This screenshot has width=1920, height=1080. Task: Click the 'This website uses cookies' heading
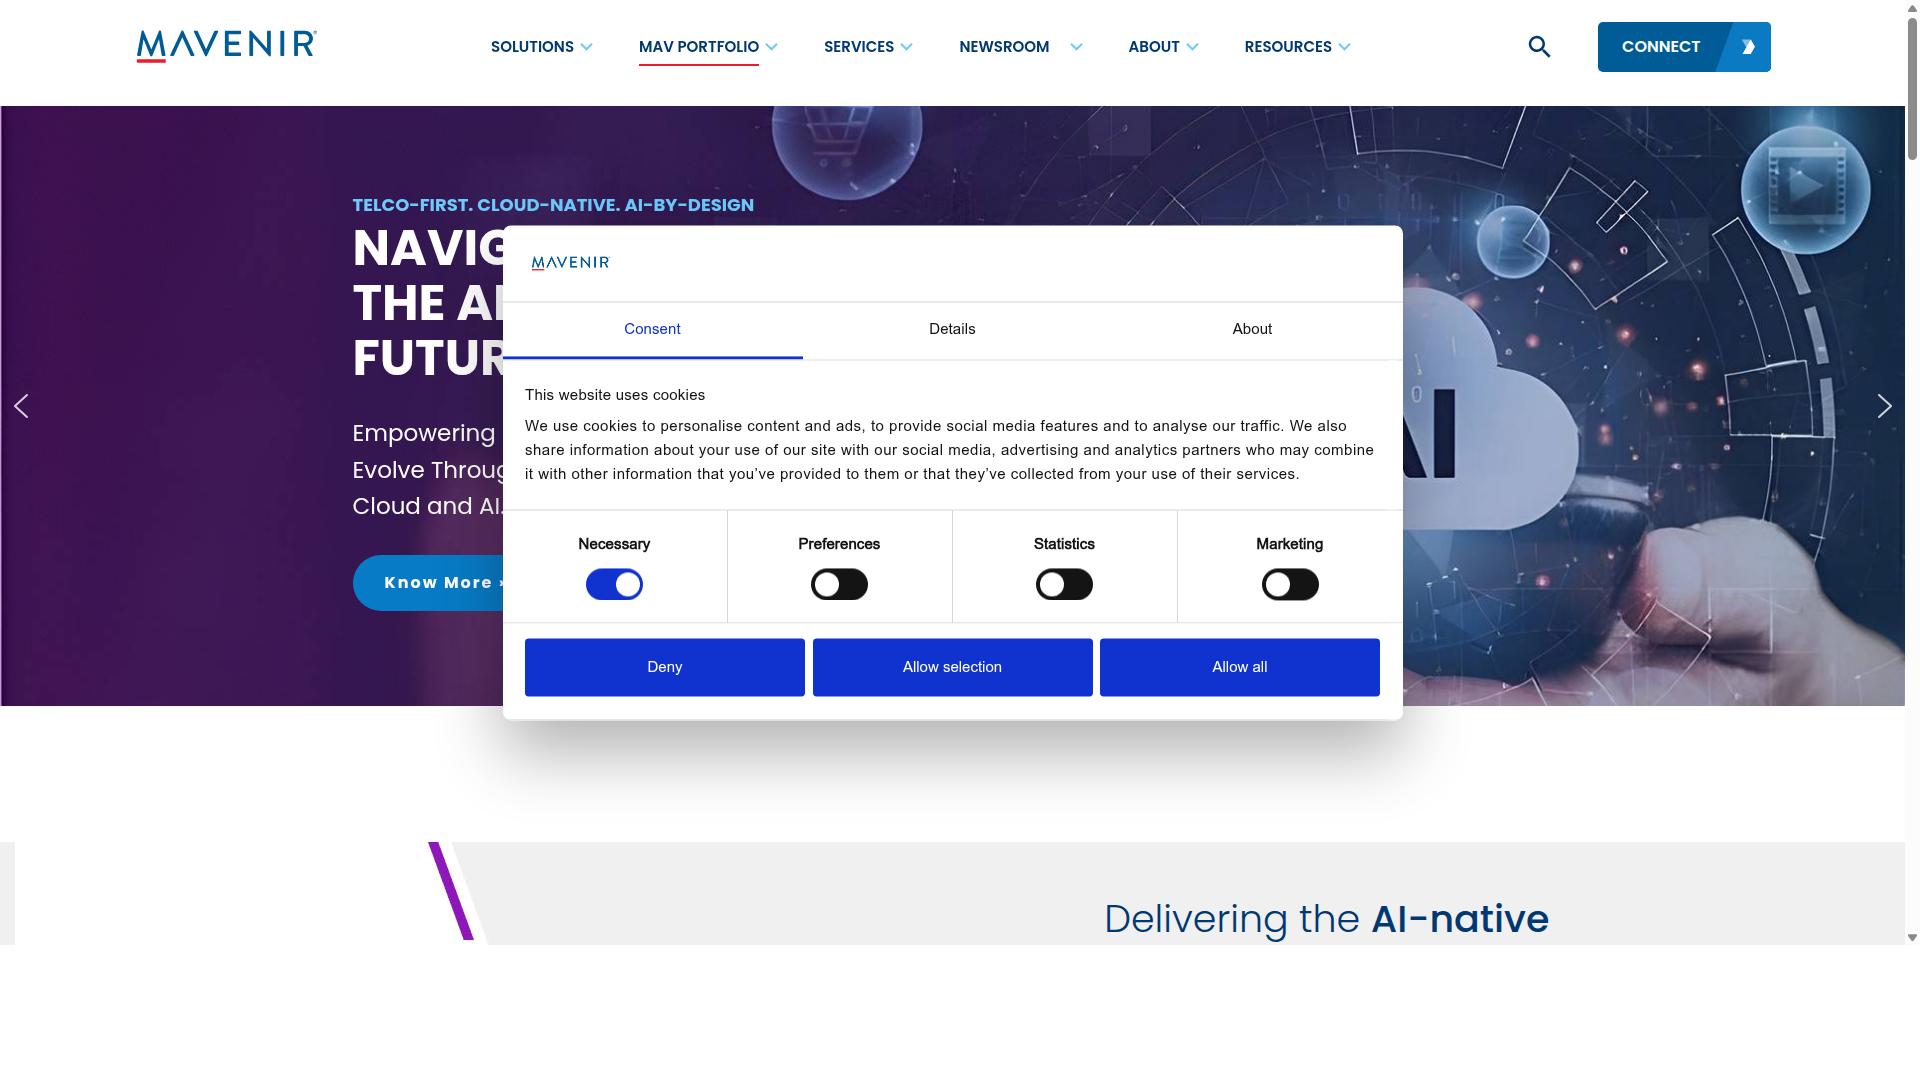coord(615,395)
